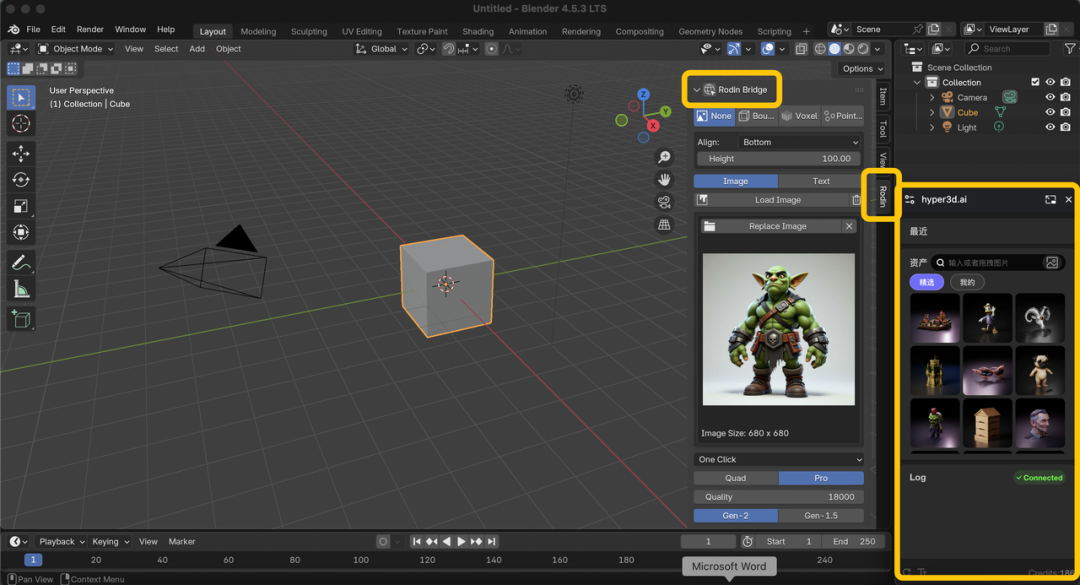The height and width of the screenshot is (585, 1080).
Task: Toggle snapping magnet button
Action: [448, 49]
